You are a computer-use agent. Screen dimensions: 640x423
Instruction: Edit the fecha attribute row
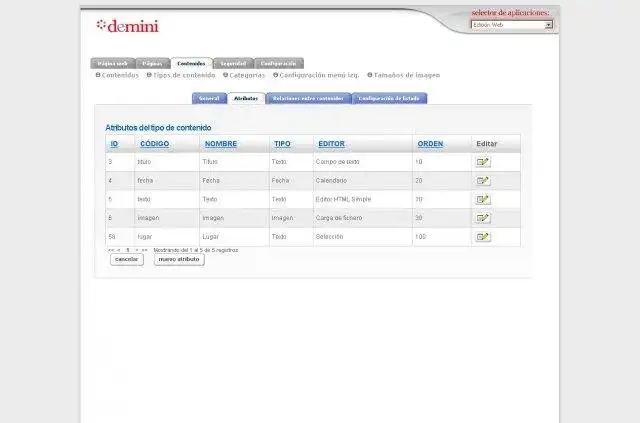pyautogui.click(x=483, y=180)
